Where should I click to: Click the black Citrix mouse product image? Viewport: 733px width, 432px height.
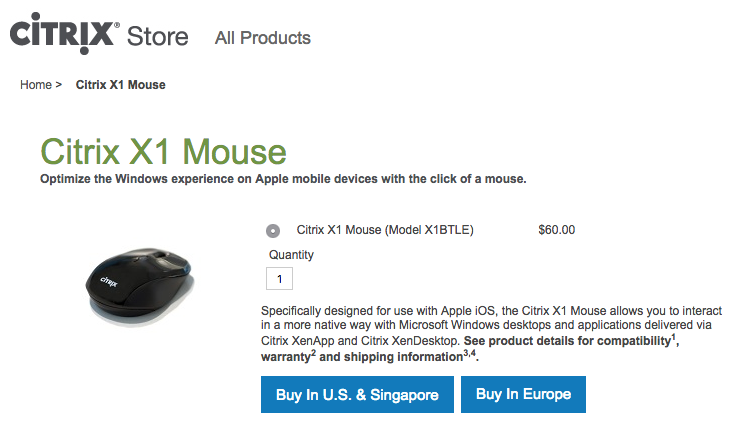(x=138, y=283)
